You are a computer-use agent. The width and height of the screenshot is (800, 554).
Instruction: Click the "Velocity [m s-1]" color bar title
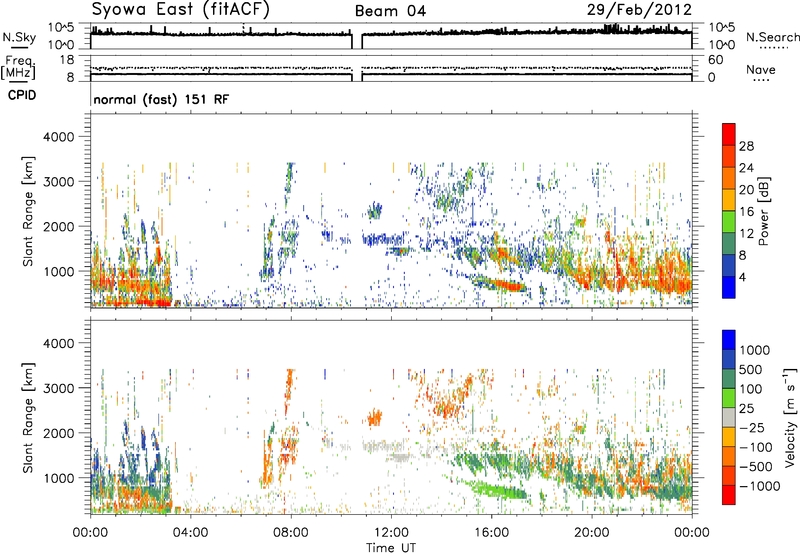coord(790,417)
